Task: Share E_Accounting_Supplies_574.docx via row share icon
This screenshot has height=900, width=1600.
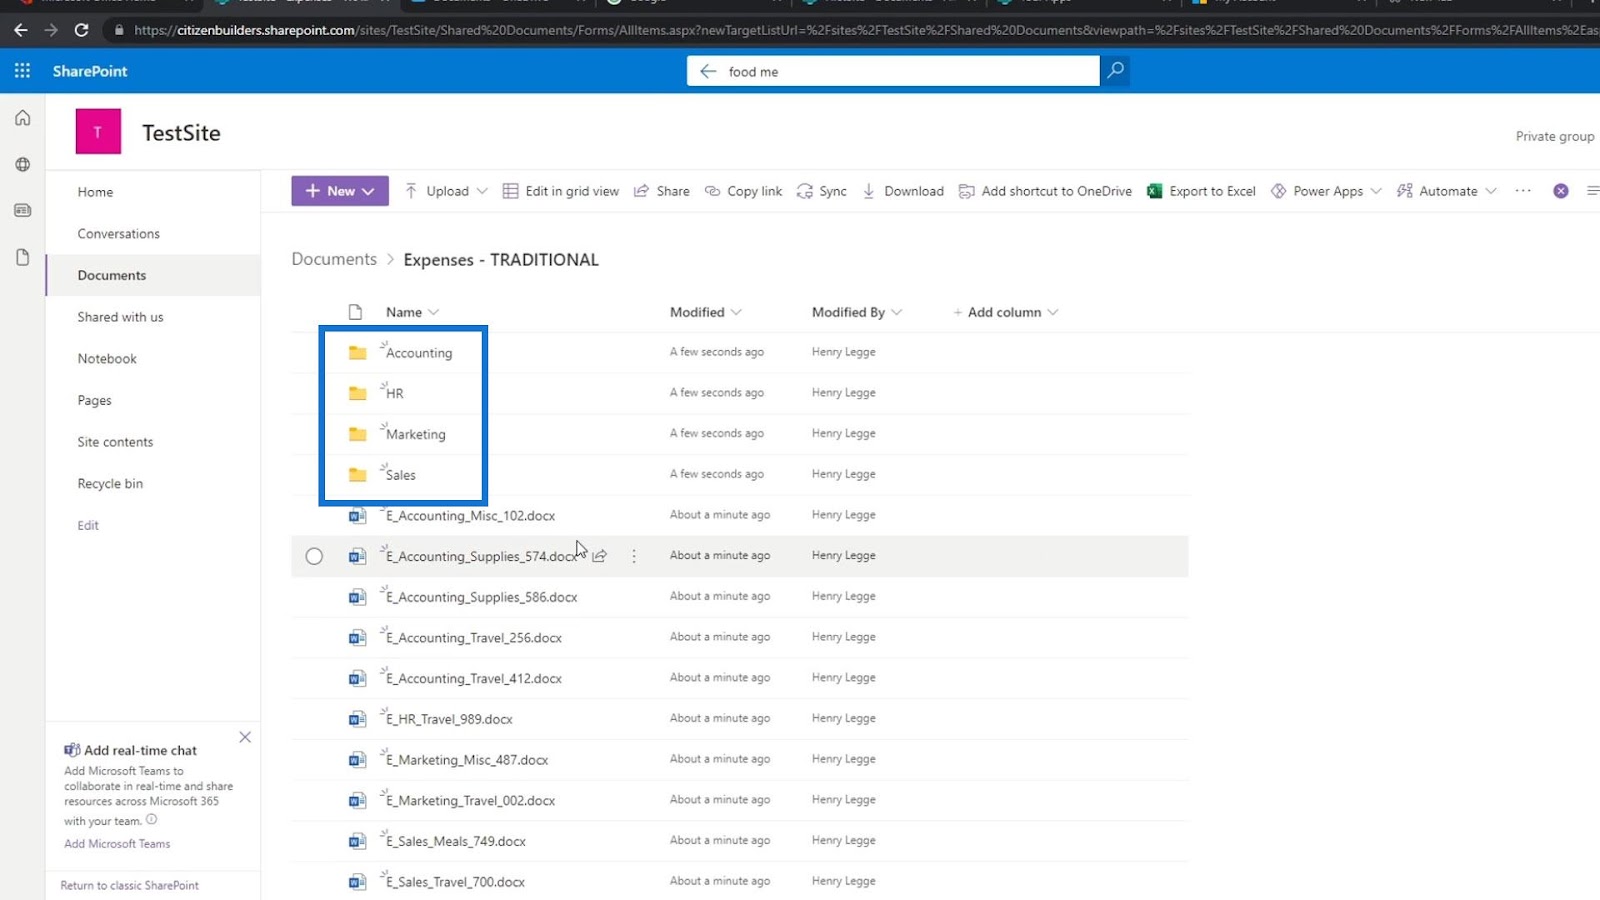Action: click(x=600, y=556)
